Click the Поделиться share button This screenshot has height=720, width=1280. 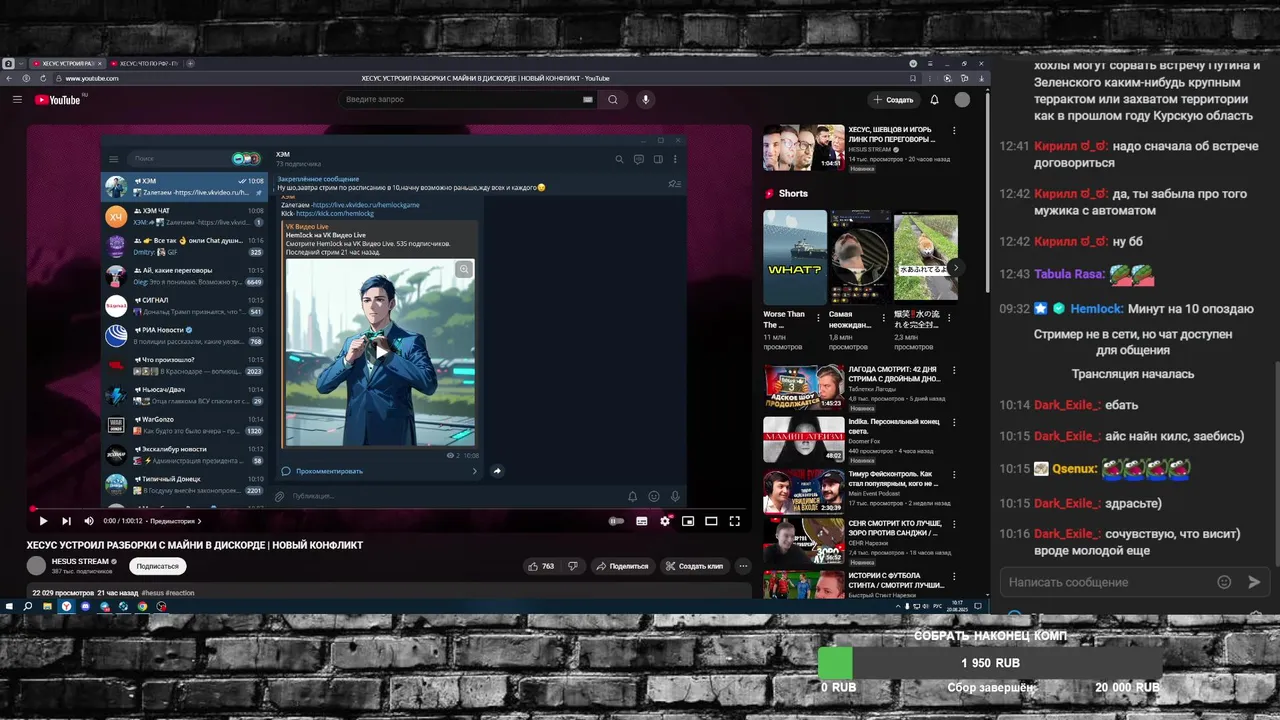[621, 566]
